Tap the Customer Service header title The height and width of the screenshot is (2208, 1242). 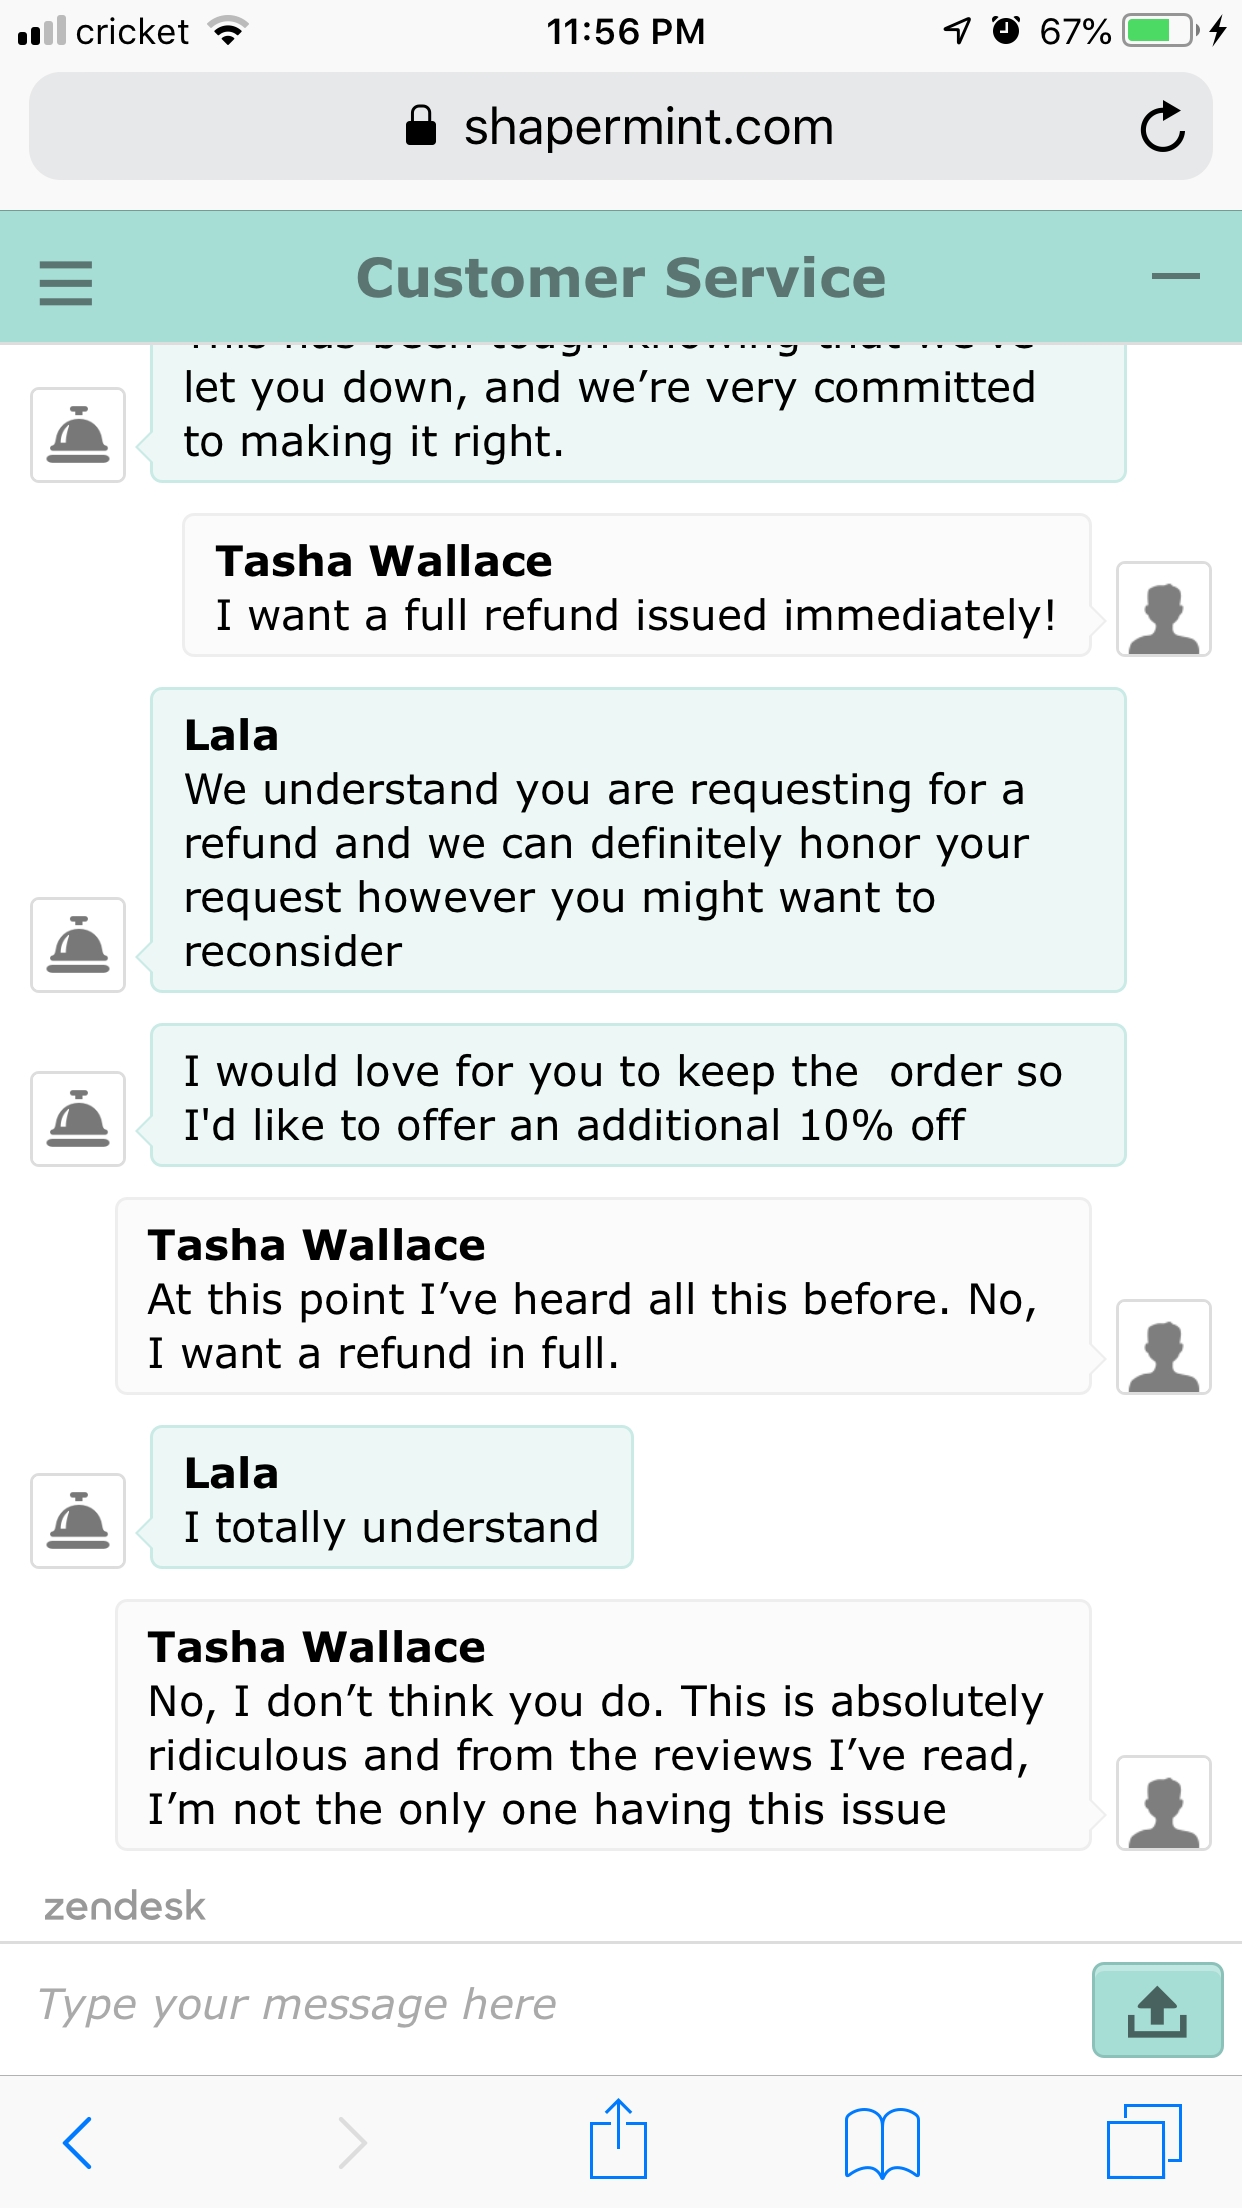[x=621, y=278]
